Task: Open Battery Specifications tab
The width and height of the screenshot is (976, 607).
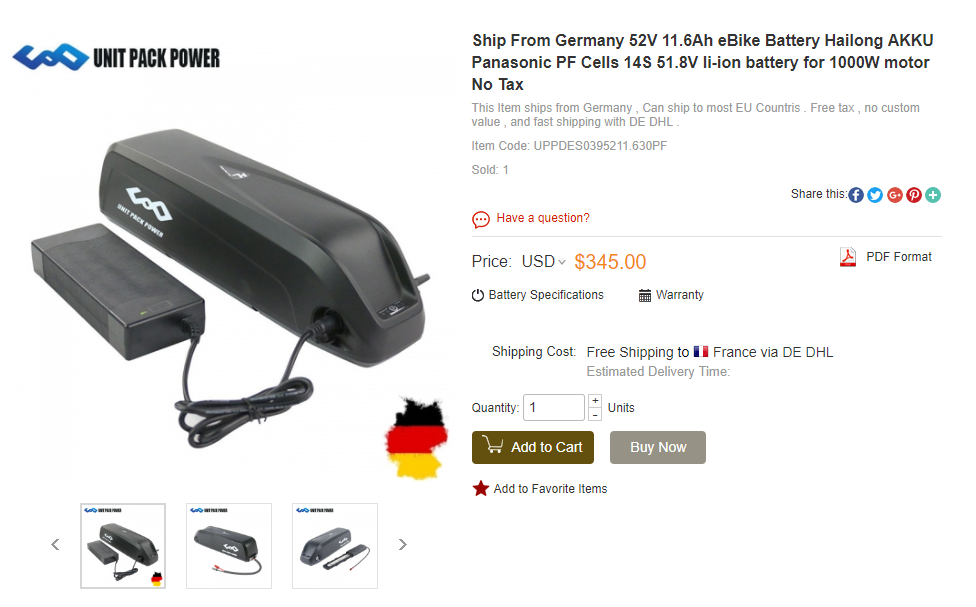Action: [x=538, y=295]
